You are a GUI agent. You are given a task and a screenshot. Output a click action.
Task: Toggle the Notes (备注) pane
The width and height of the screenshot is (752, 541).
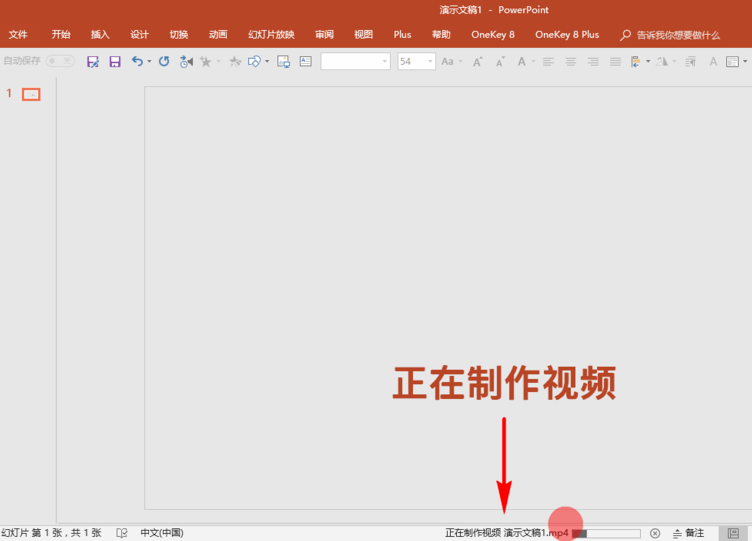click(688, 533)
